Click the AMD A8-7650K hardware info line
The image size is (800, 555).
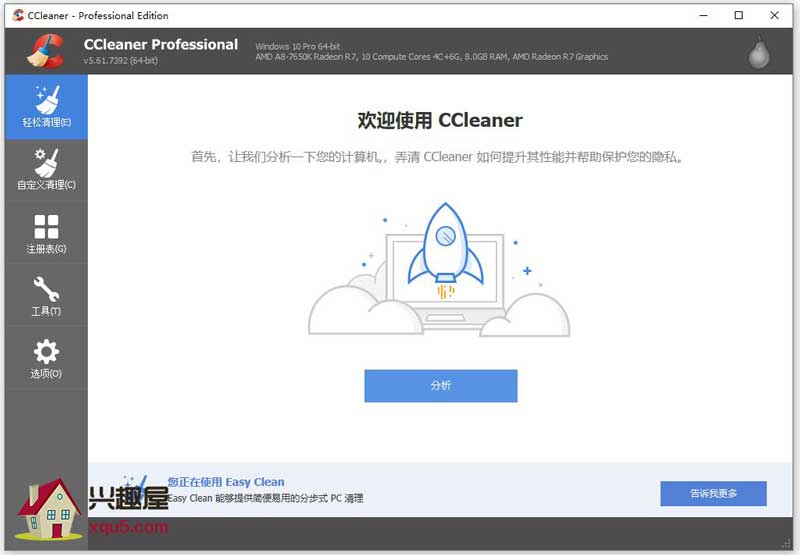coord(432,57)
